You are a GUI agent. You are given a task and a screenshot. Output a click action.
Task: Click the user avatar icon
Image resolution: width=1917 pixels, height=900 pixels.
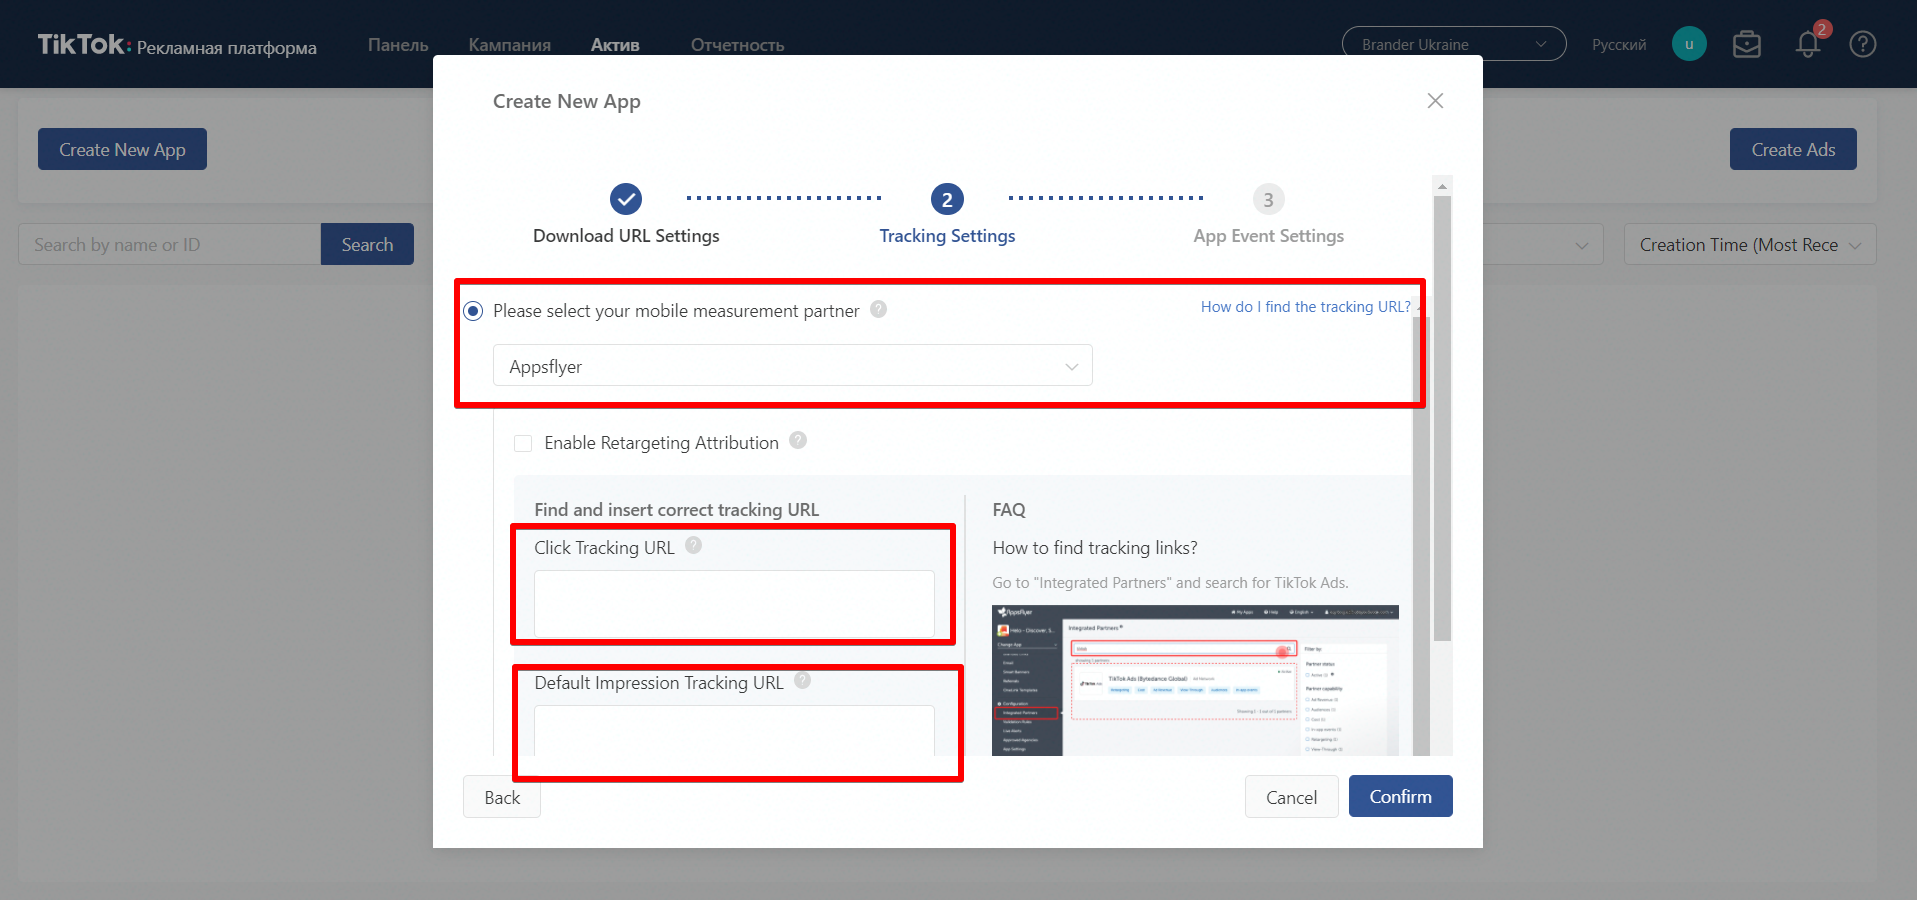[x=1689, y=44]
